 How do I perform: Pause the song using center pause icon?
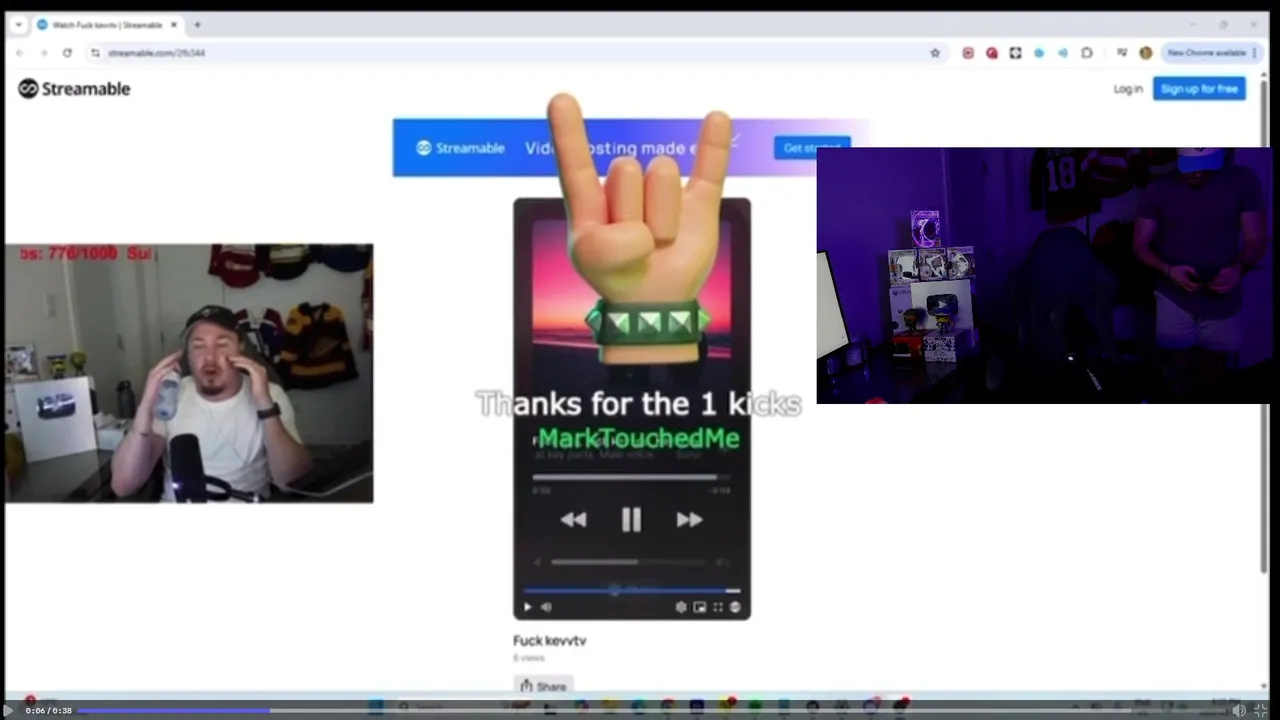631,519
